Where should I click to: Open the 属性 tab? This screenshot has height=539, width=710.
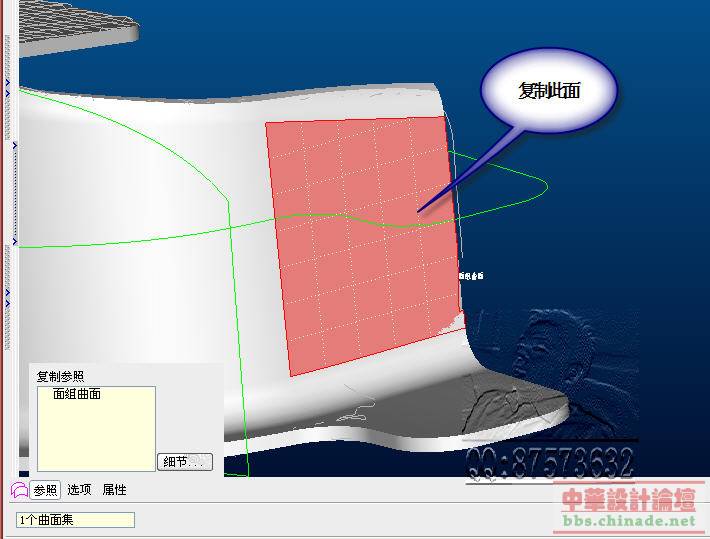(115, 490)
